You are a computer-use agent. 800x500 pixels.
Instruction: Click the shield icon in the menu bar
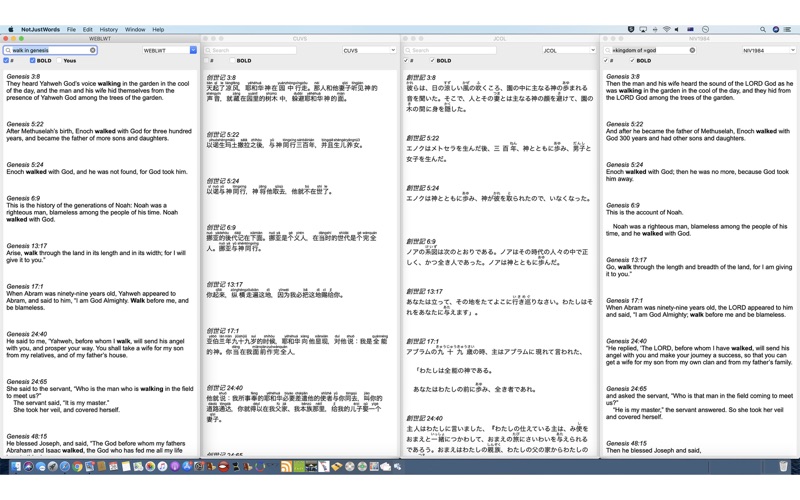631,29
